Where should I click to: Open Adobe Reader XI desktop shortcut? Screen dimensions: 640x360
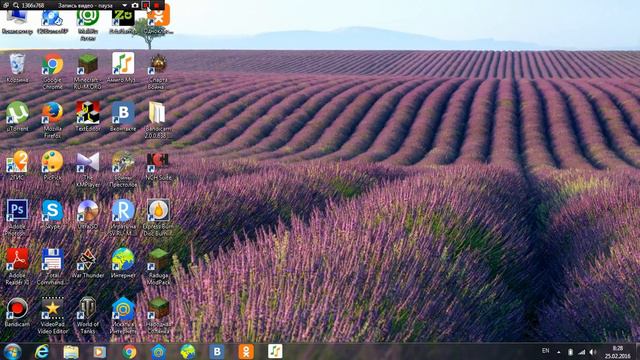tap(17, 260)
